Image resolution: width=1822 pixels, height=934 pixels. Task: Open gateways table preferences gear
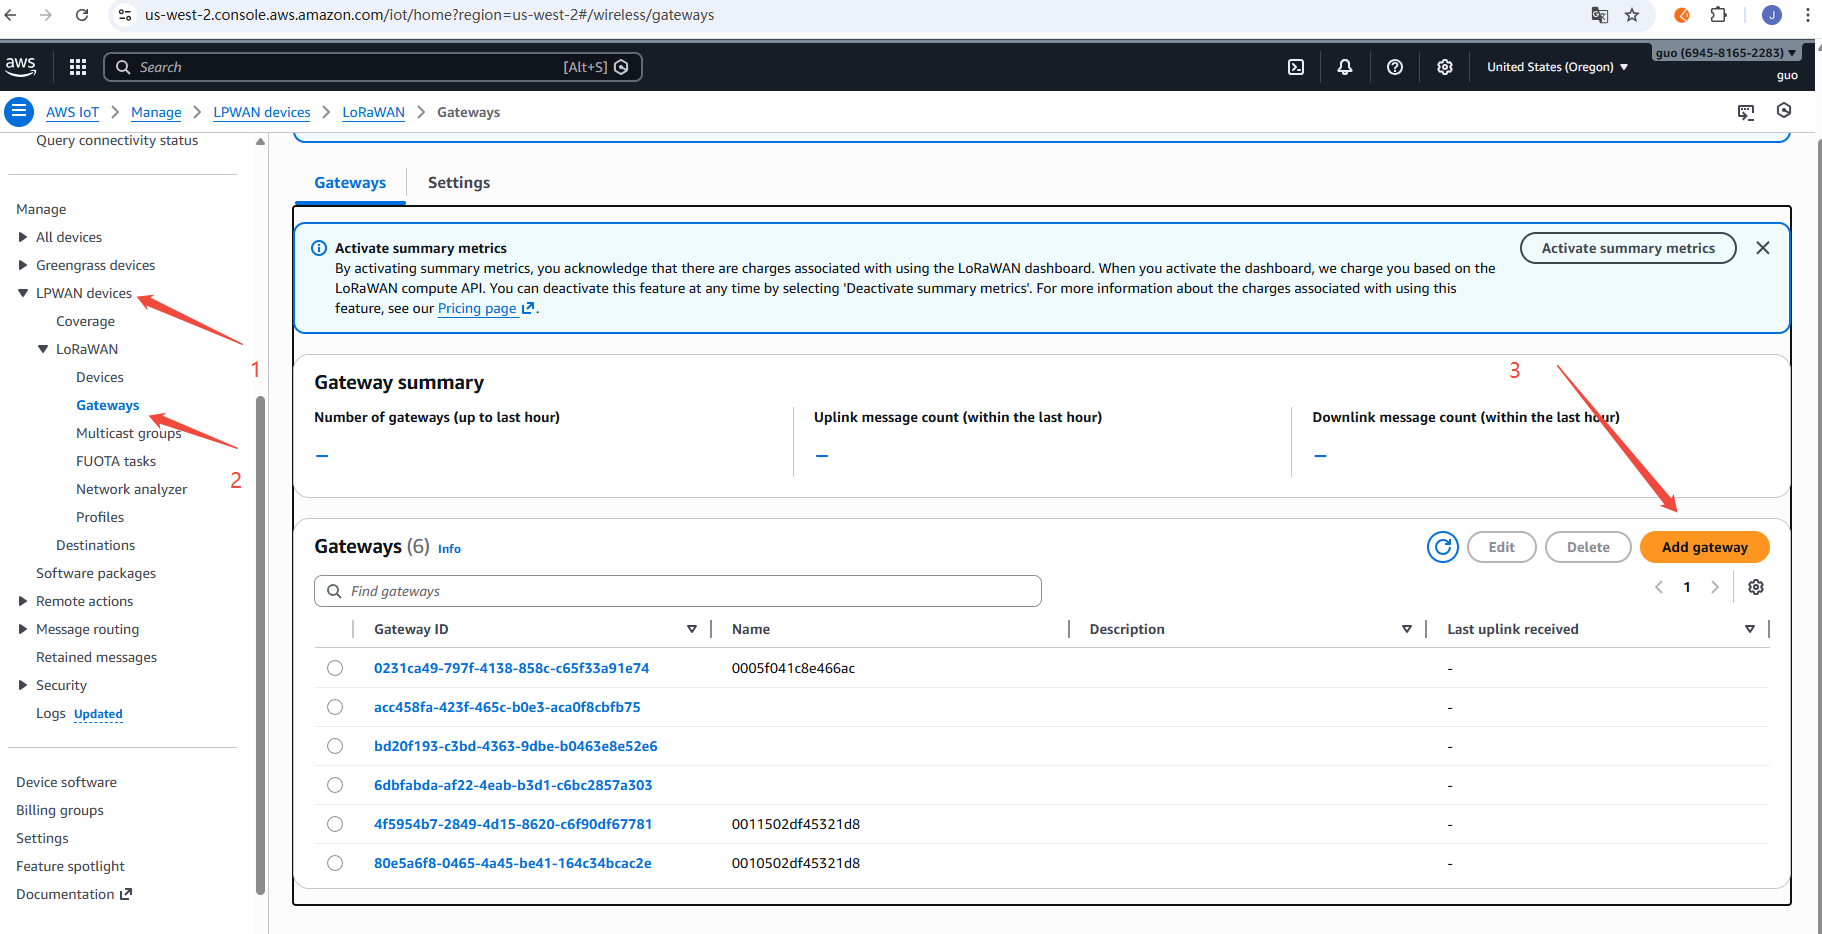[1756, 587]
